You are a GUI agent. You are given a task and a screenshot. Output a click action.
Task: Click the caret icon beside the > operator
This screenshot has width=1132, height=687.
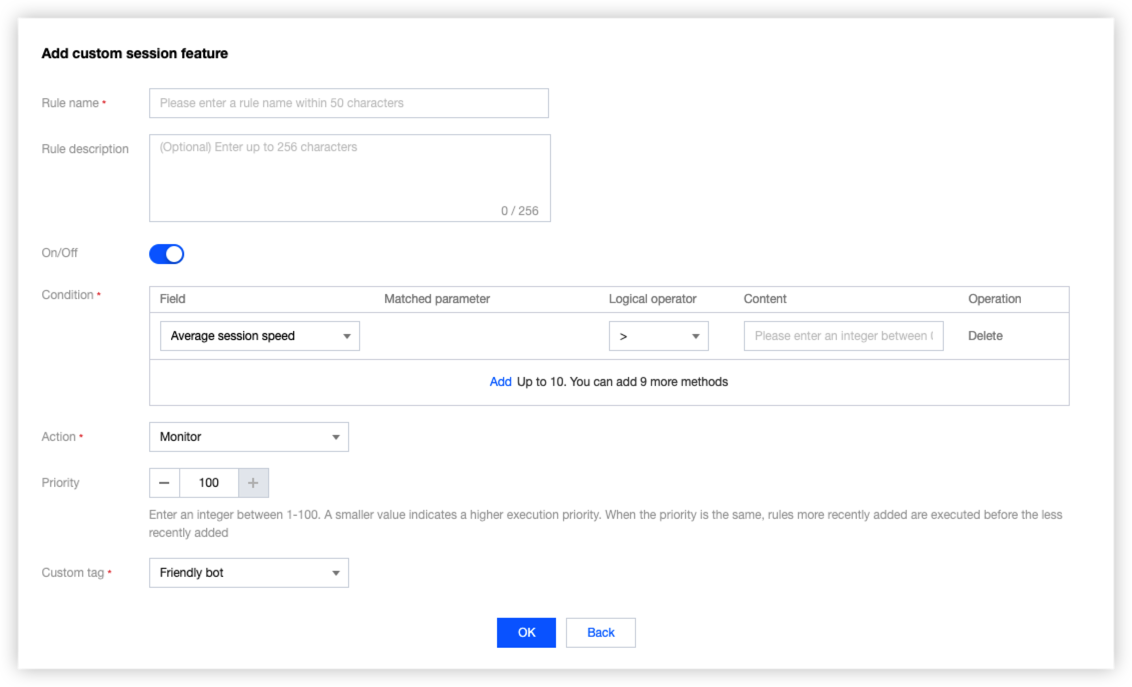coord(696,337)
